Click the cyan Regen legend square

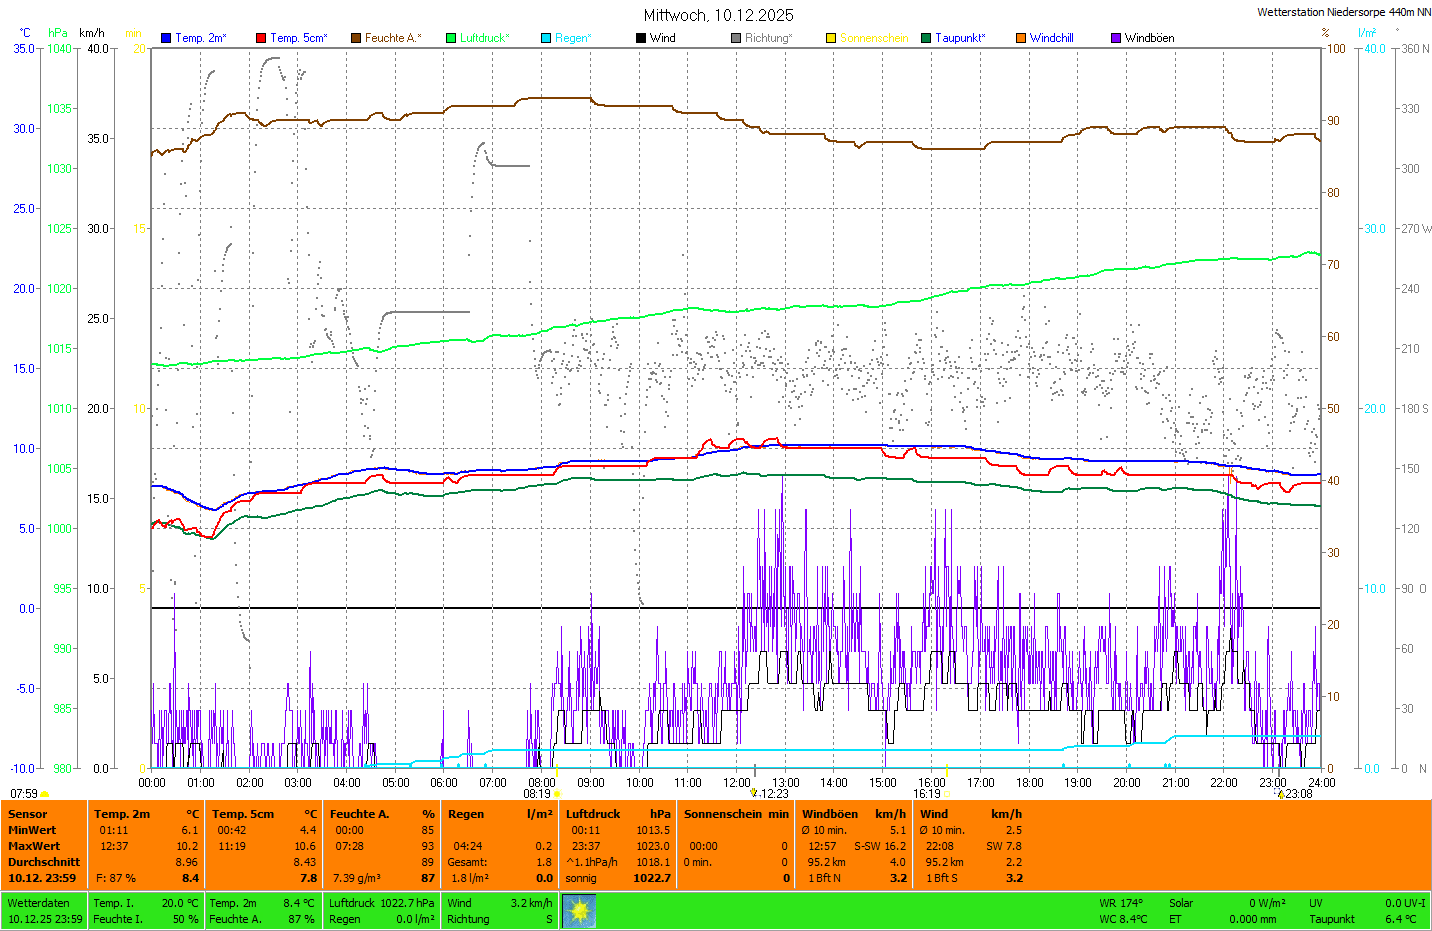[x=546, y=38]
